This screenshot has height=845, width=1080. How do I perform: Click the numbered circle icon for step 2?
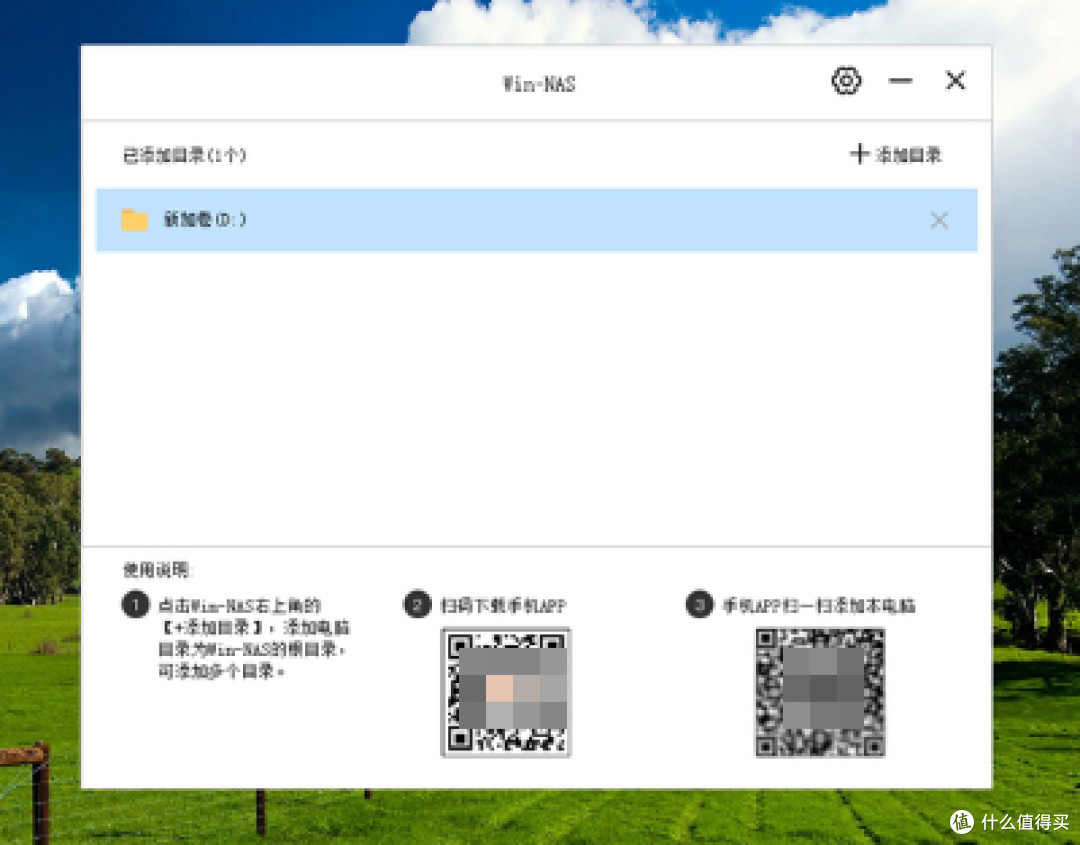[x=417, y=605]
